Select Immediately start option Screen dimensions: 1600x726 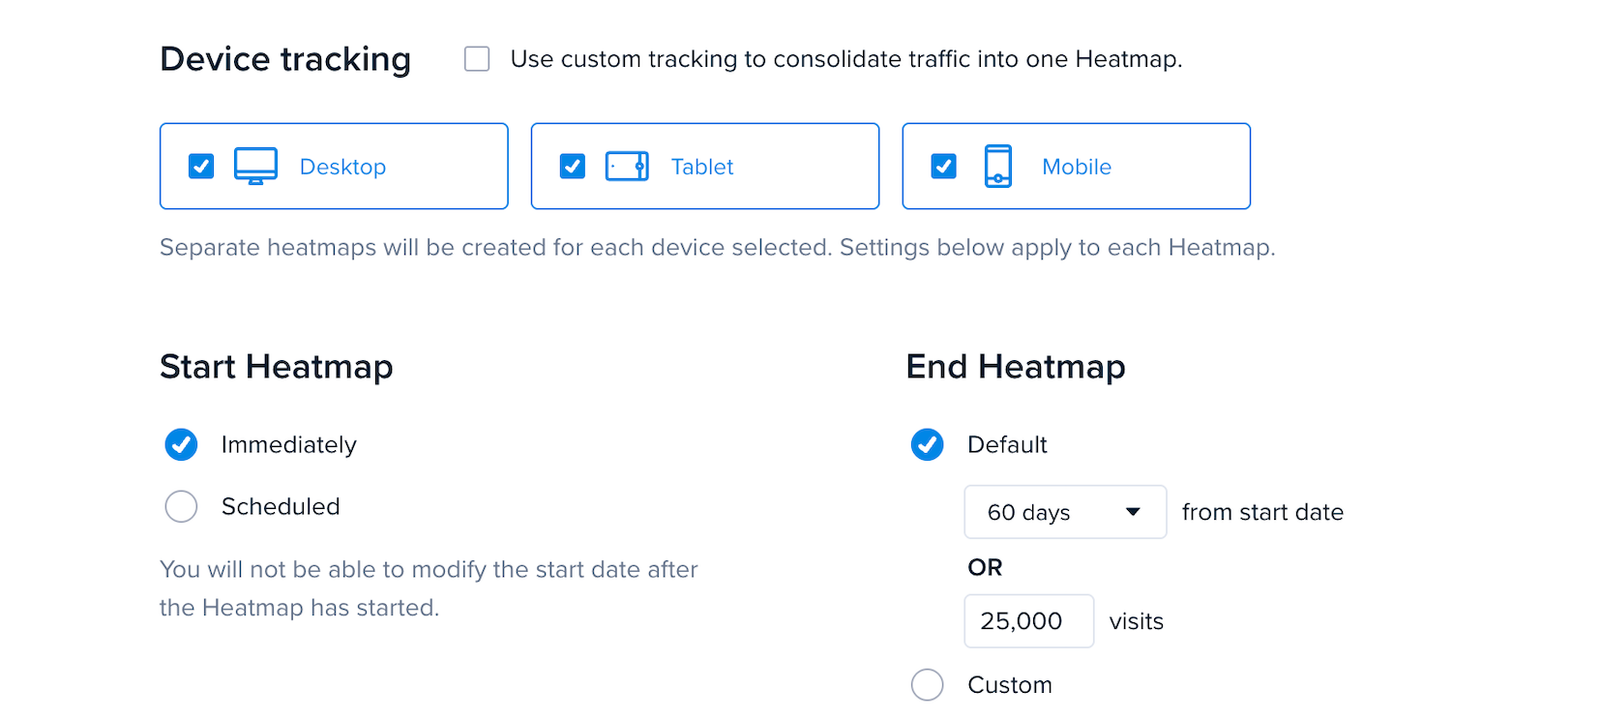181,445
